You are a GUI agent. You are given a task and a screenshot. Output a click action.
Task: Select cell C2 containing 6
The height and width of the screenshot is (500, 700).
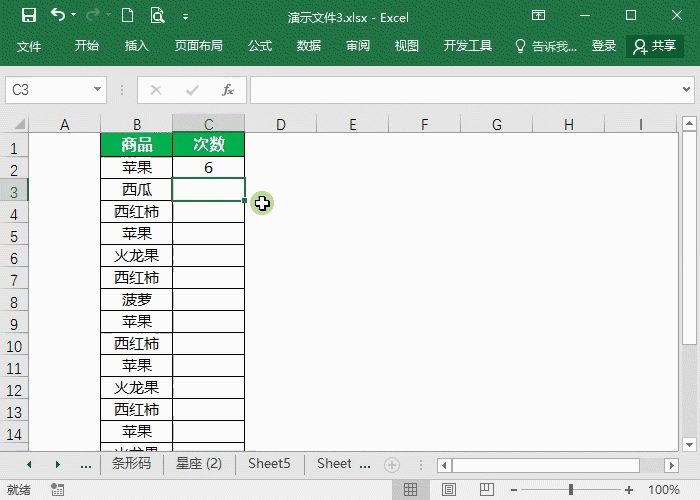coord(208,167)
